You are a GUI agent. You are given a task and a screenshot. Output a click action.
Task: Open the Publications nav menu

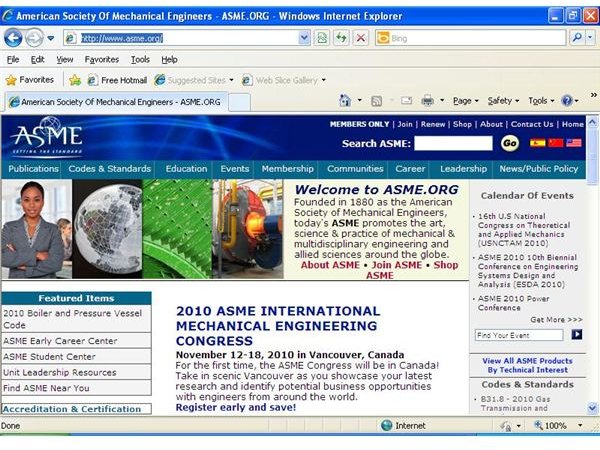click(x=33, y=169)
